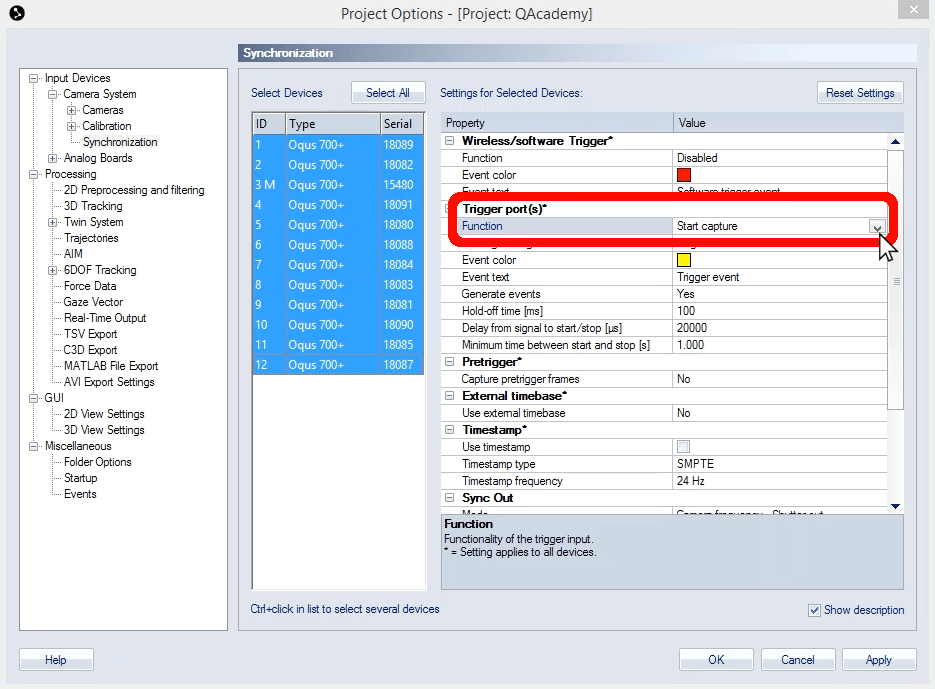
Task: Click the app icon in the title bar
Action: (16, 13)
